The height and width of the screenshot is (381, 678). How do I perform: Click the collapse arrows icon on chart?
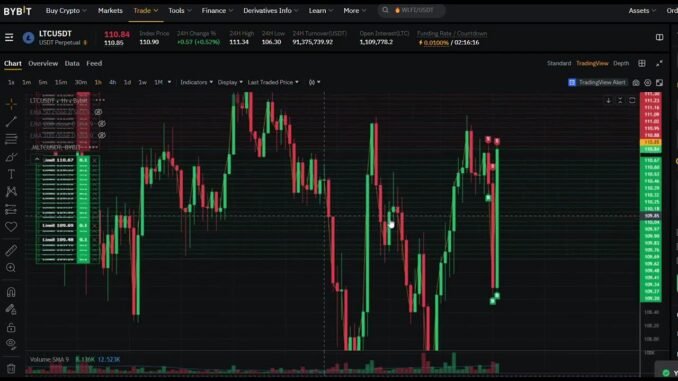click(x=620, y=100)
